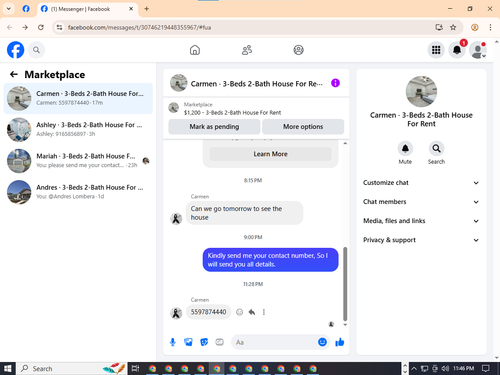500x375 pixels.
Task: Close the Messenger browser tab
Action: 131,9
